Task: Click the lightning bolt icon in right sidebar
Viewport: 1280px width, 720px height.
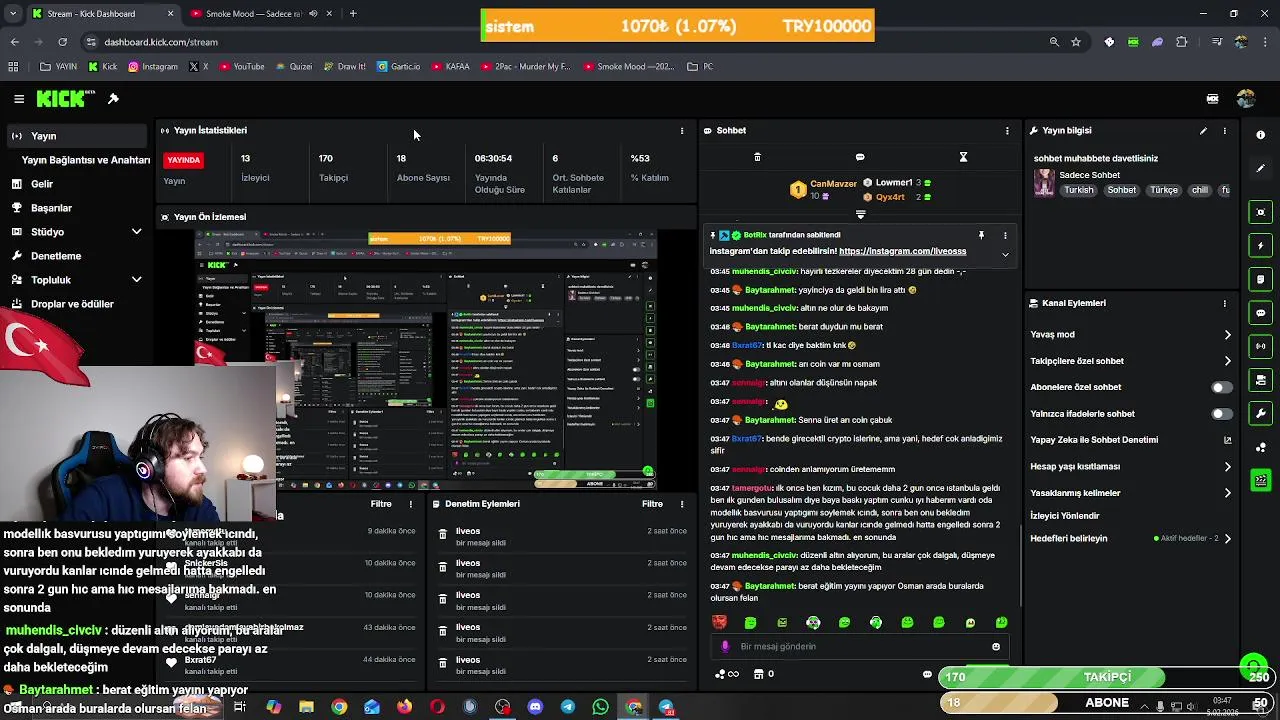Action: [x=1260, y=246]
